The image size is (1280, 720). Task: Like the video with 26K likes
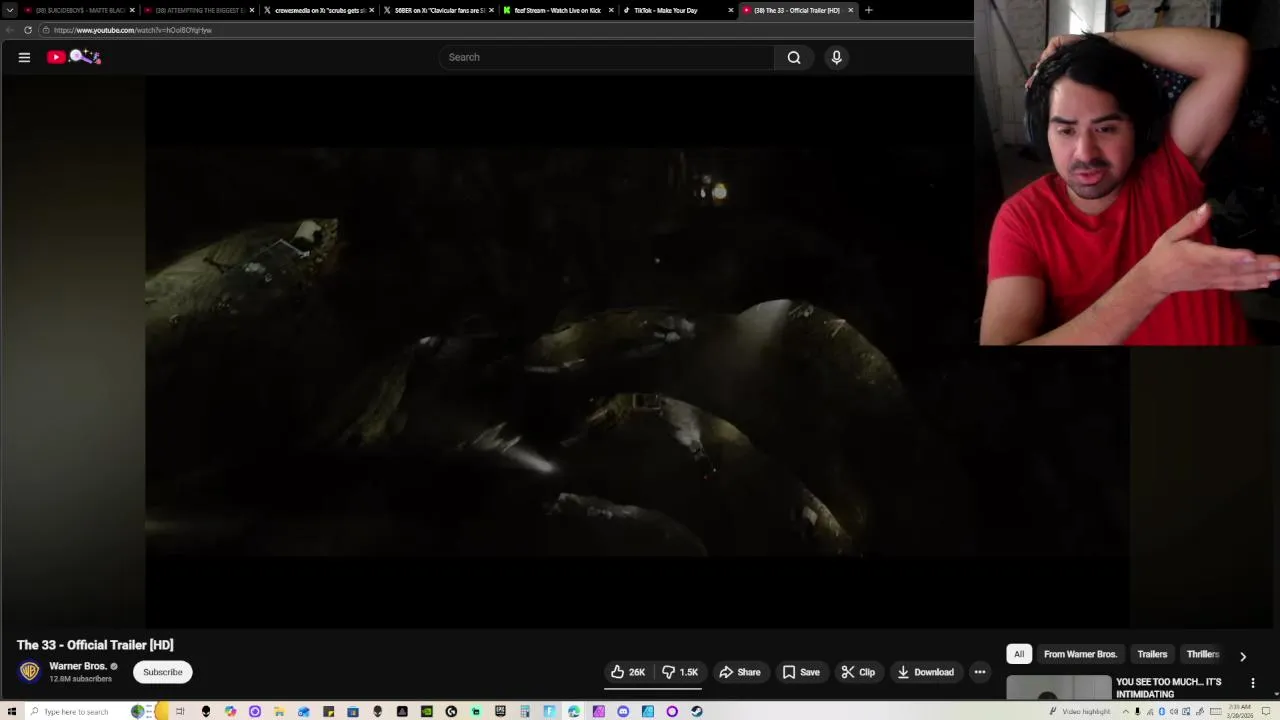pos(628,672)
